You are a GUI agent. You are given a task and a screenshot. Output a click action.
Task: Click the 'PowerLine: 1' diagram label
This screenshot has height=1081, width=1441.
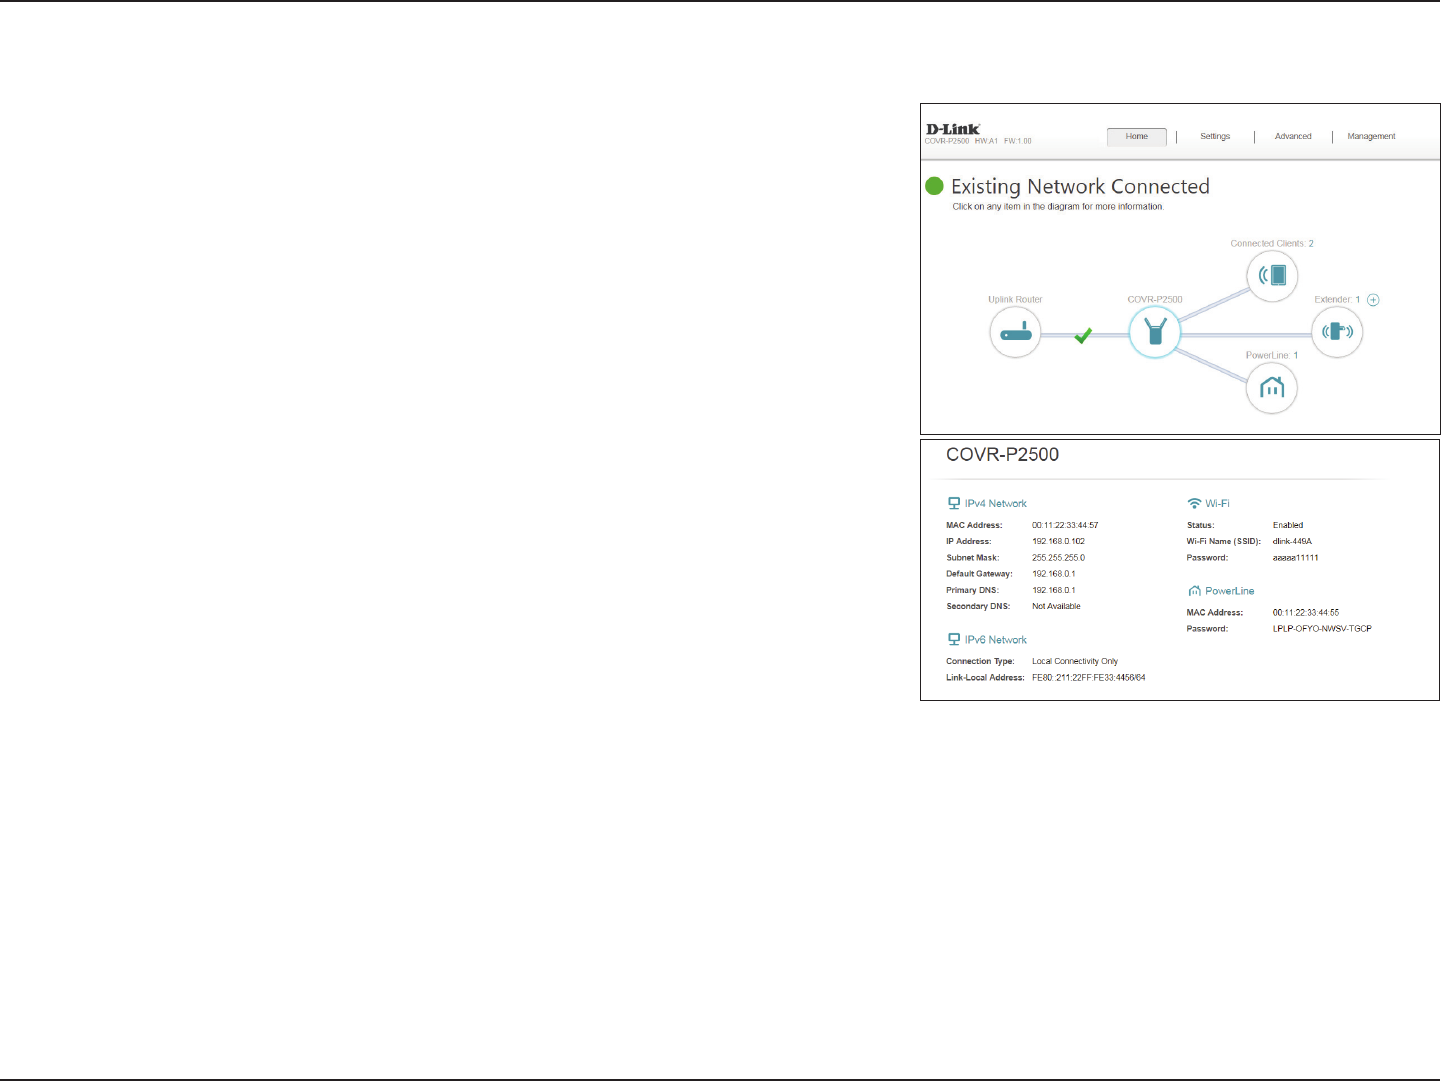1272,356
